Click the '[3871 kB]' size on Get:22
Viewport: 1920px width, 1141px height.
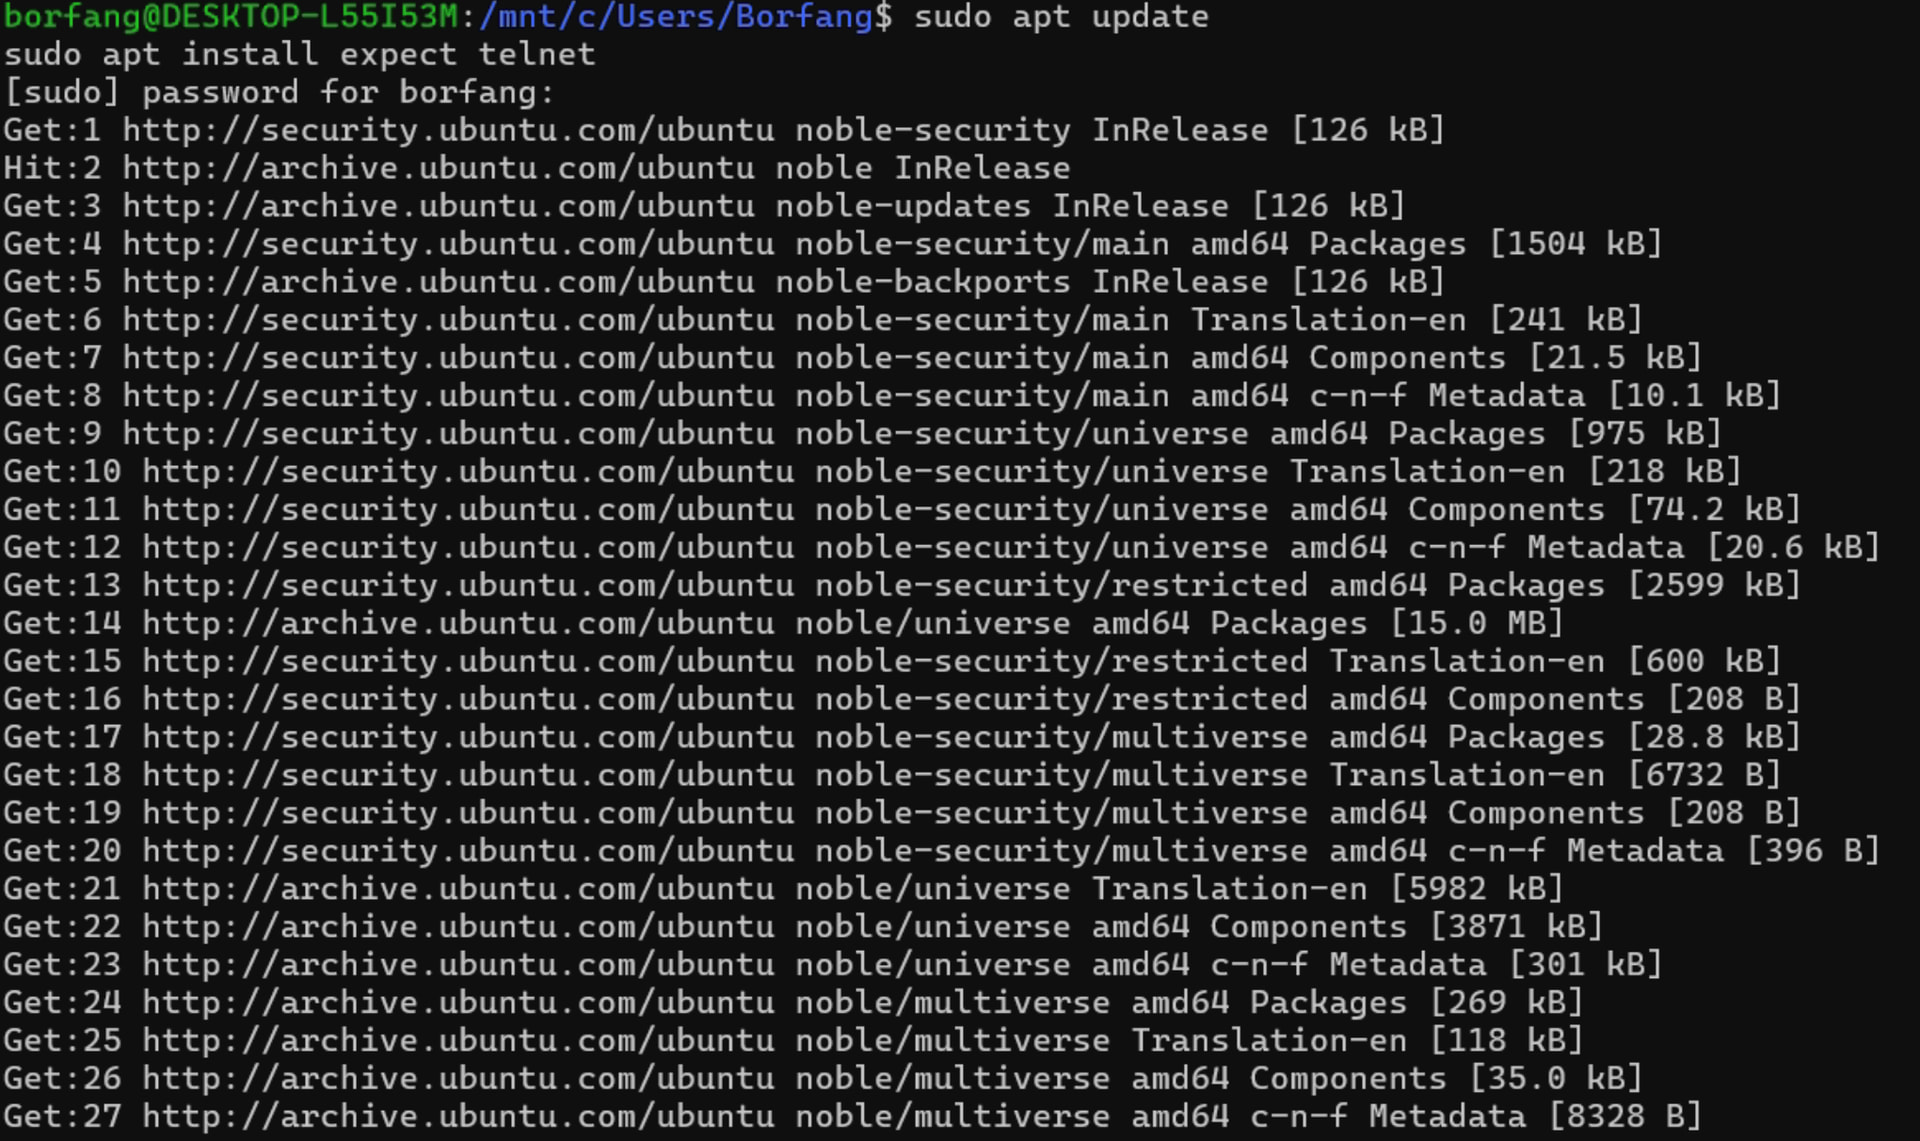[1516, 927]
